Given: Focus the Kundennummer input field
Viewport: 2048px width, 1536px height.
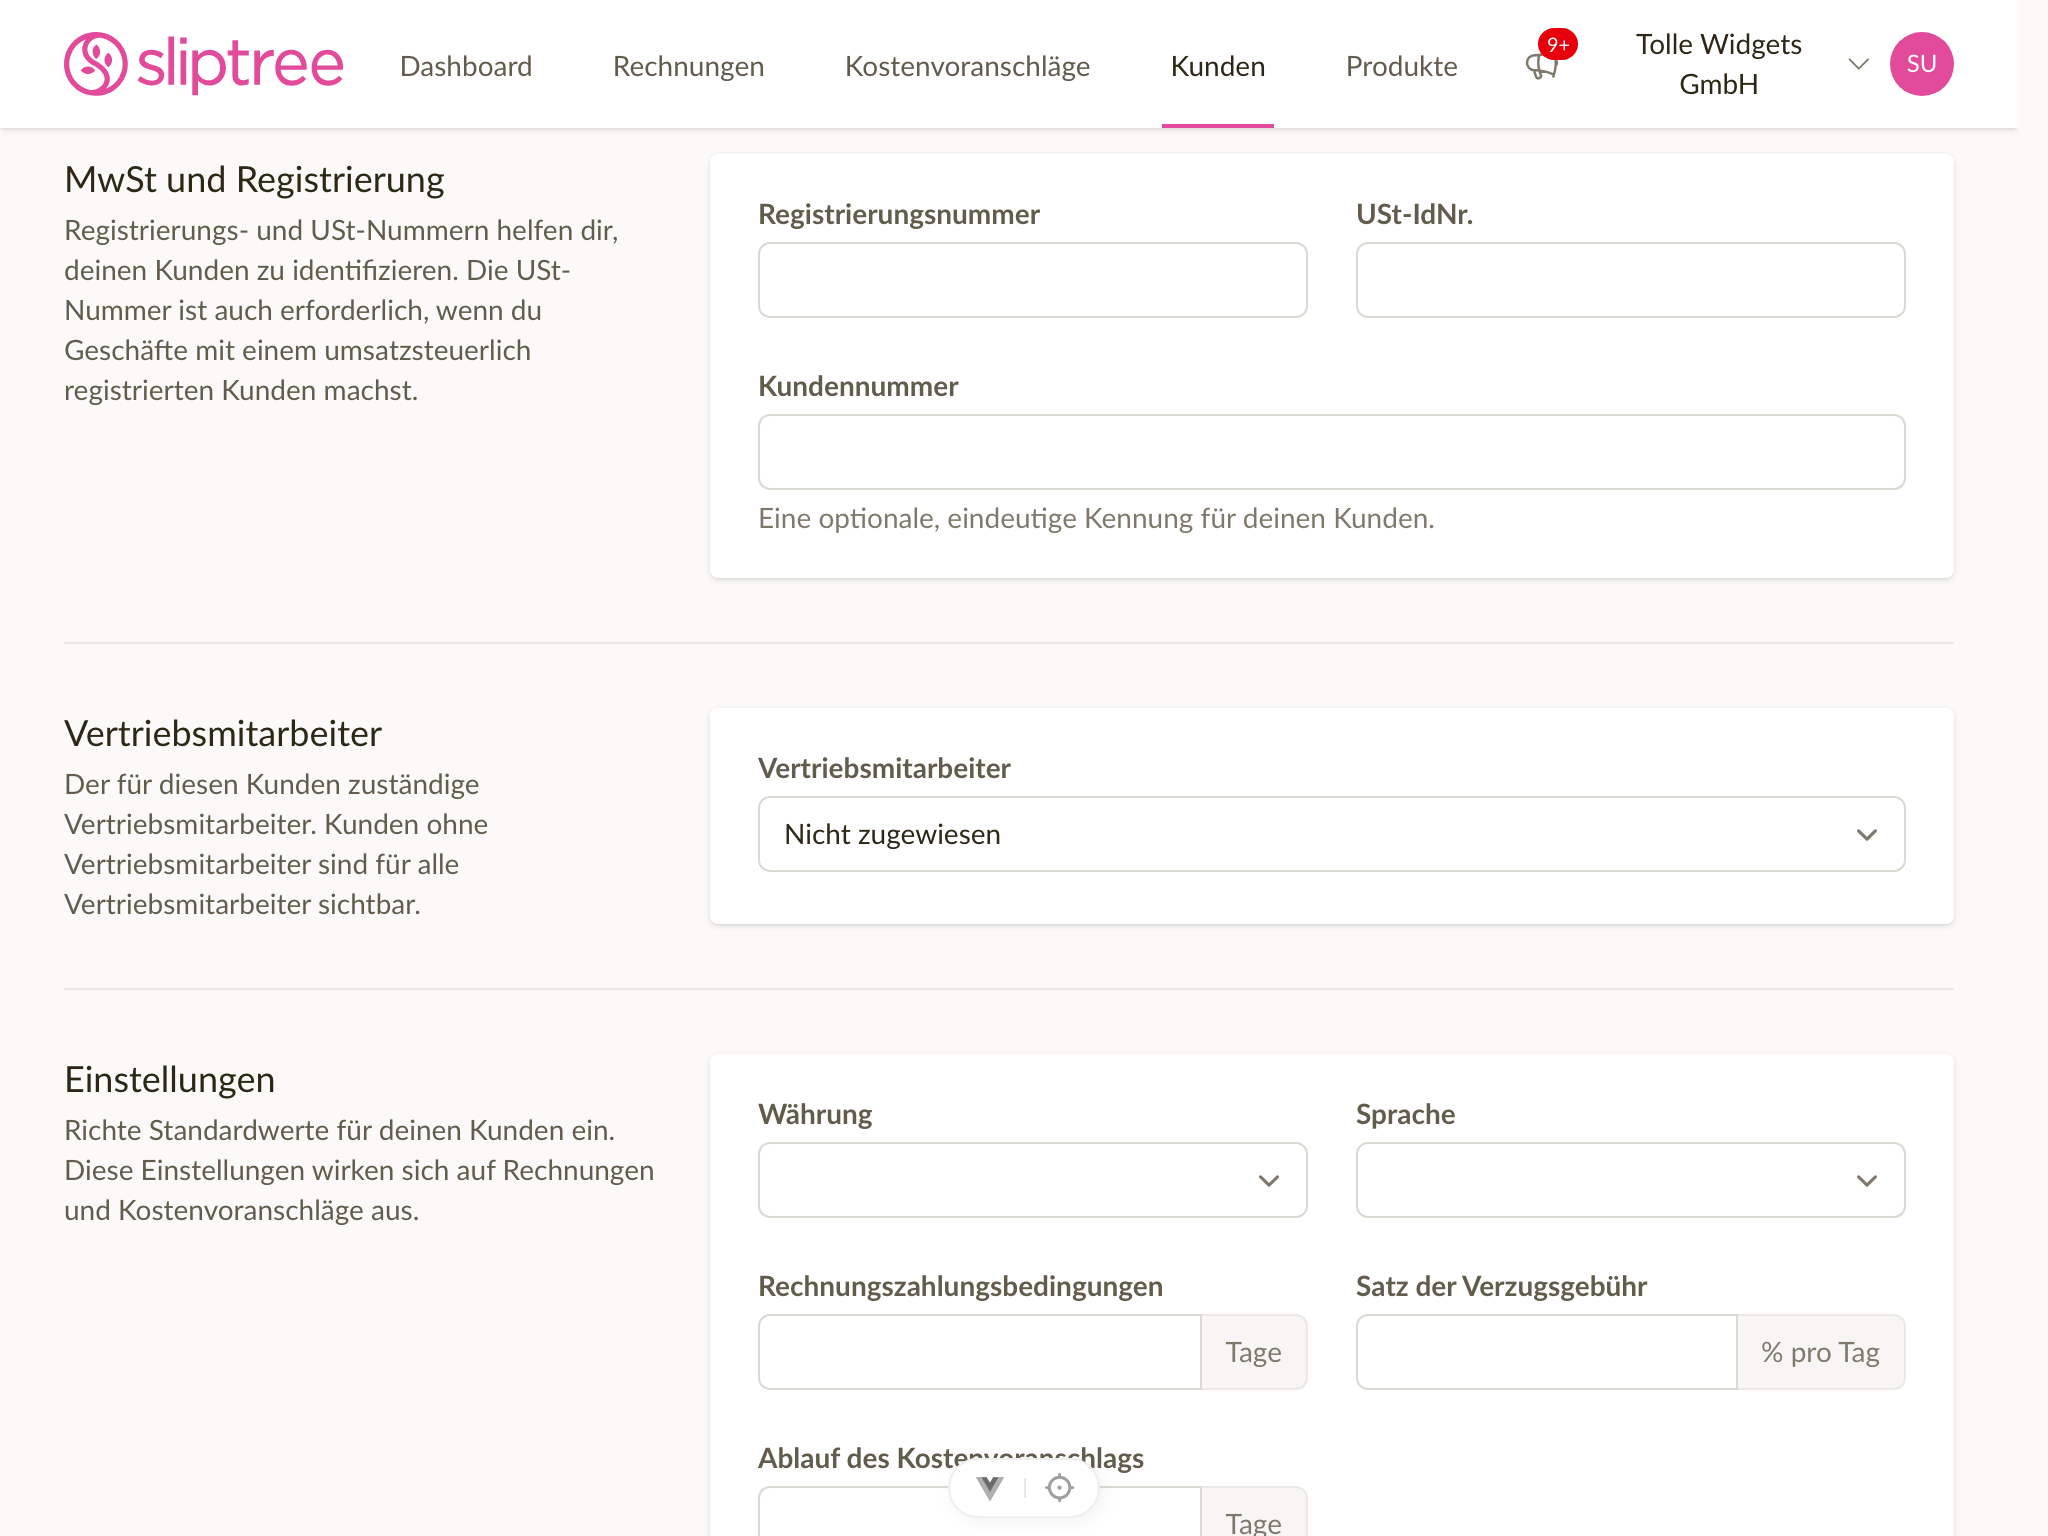Looking at the screenshot, I should coord(1331,452).
